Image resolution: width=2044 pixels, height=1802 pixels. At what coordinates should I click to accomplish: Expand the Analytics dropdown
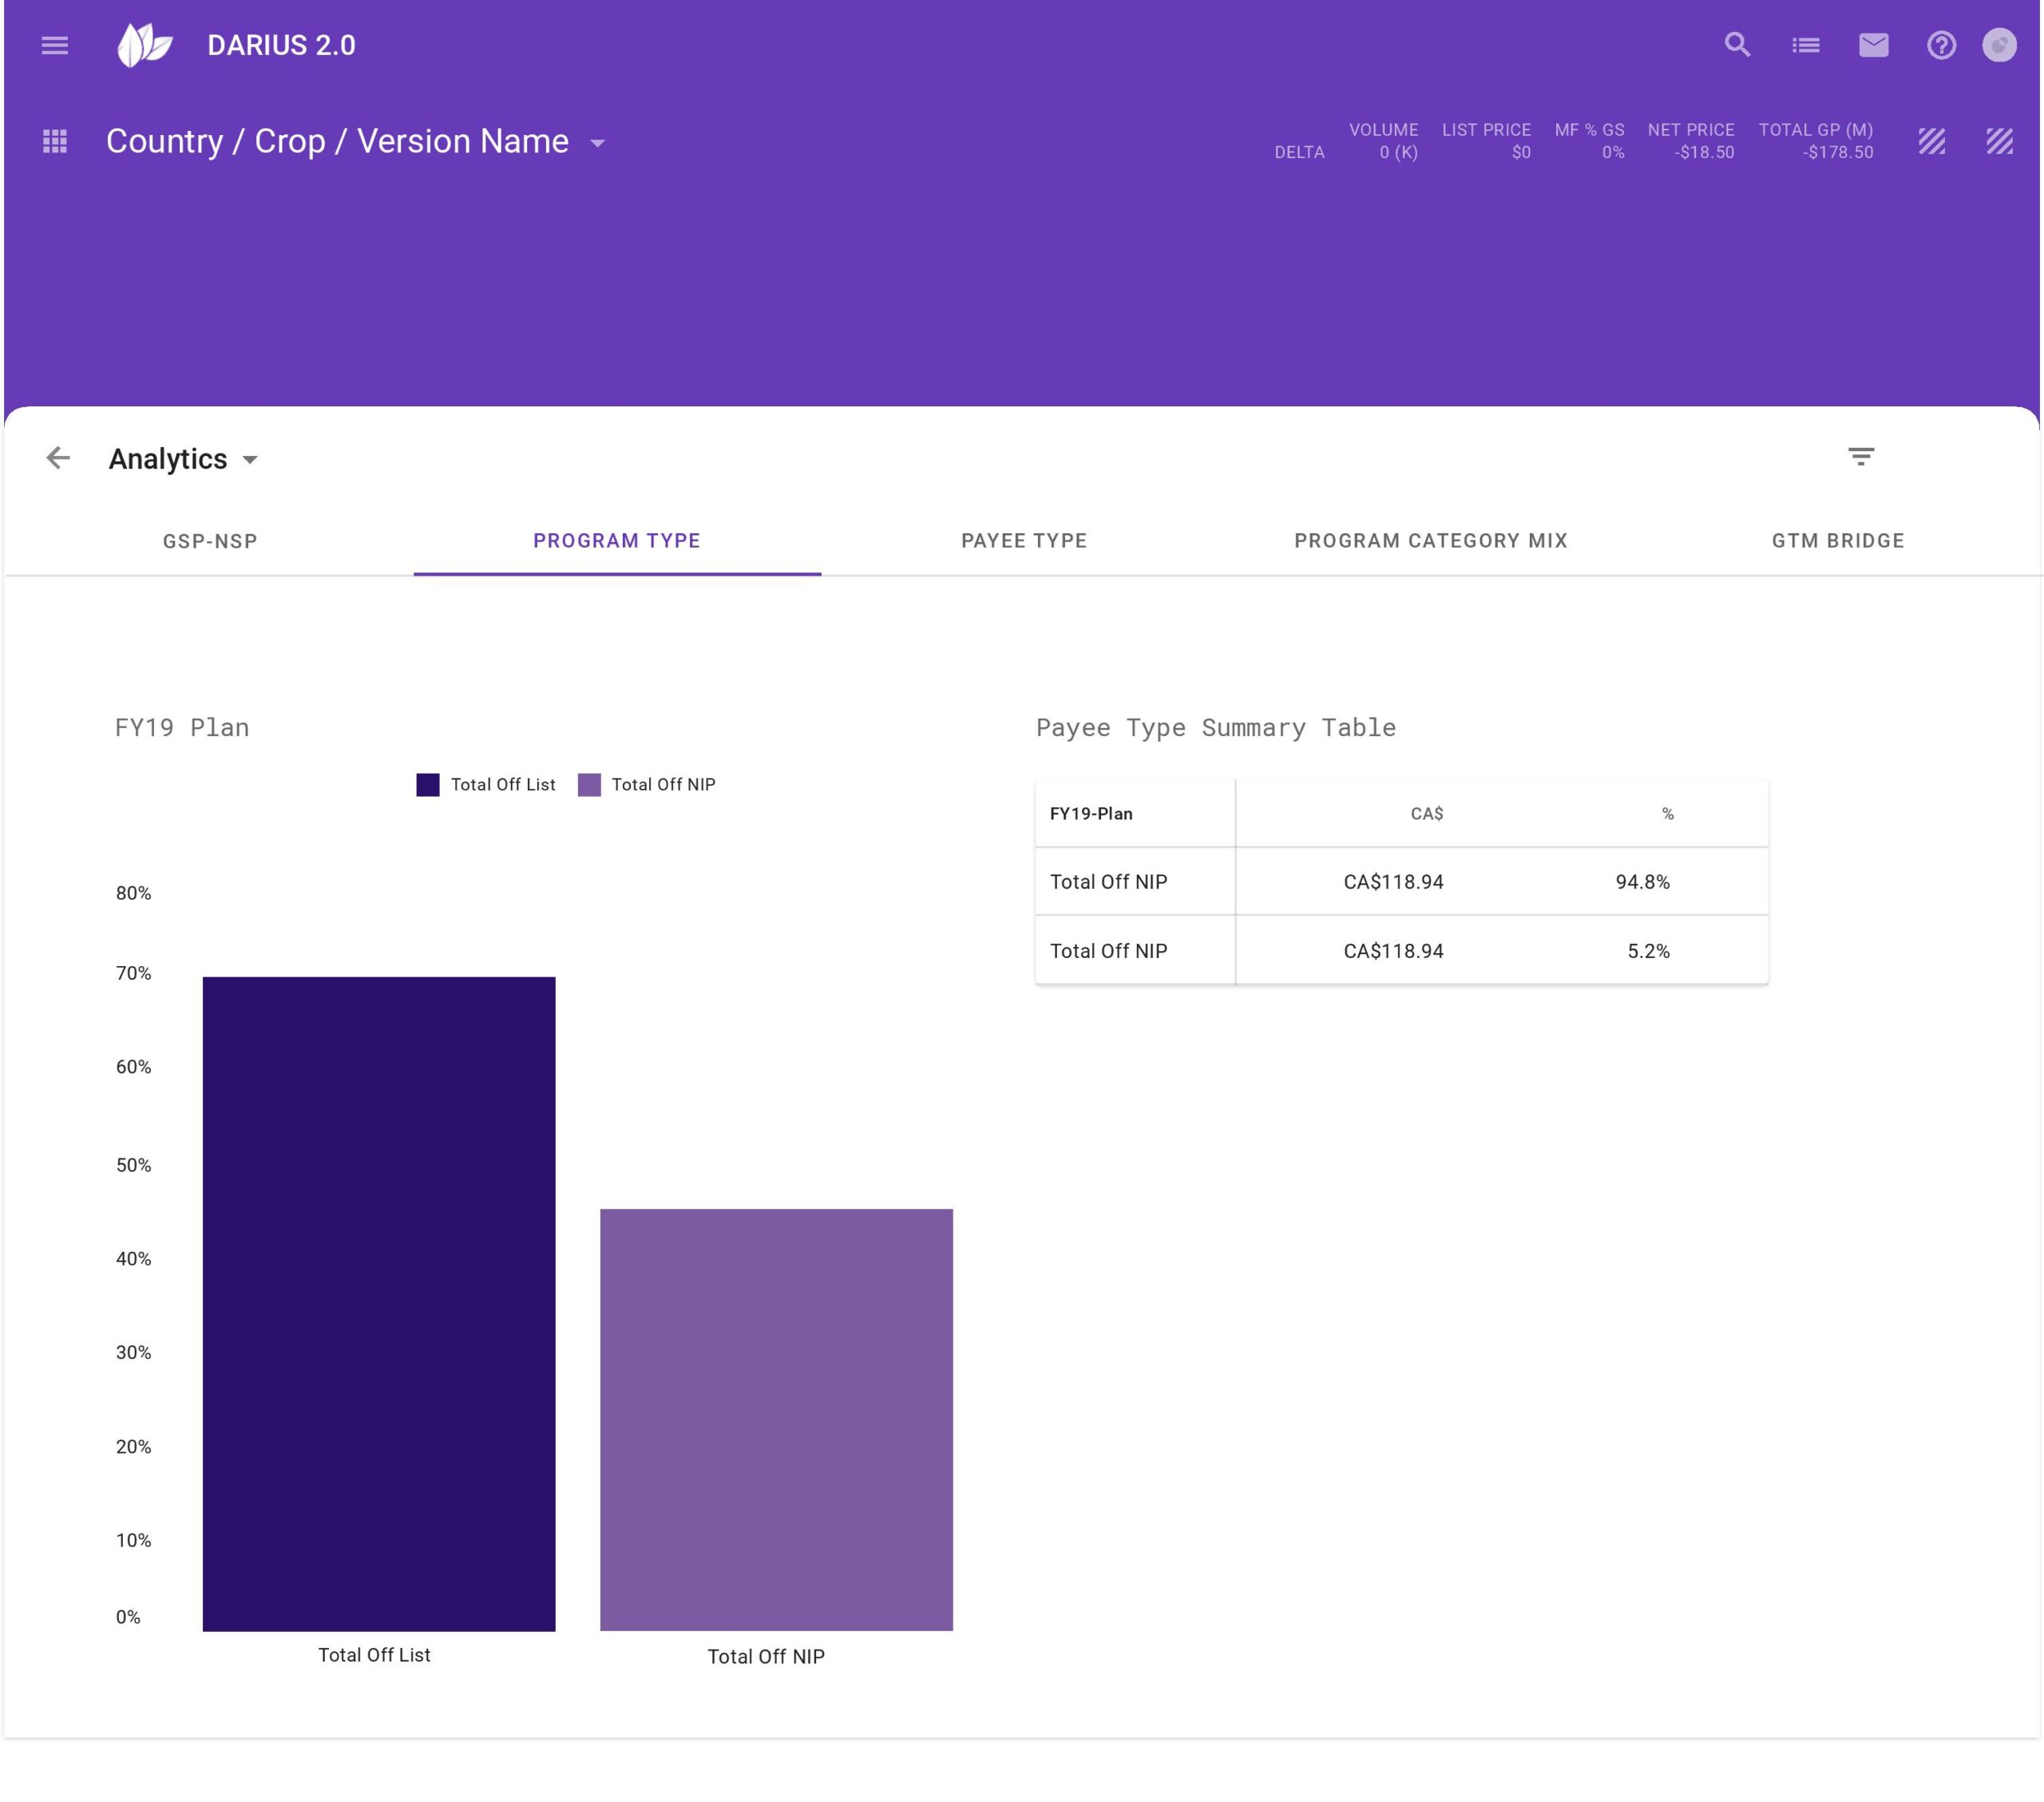coord(250,460)
